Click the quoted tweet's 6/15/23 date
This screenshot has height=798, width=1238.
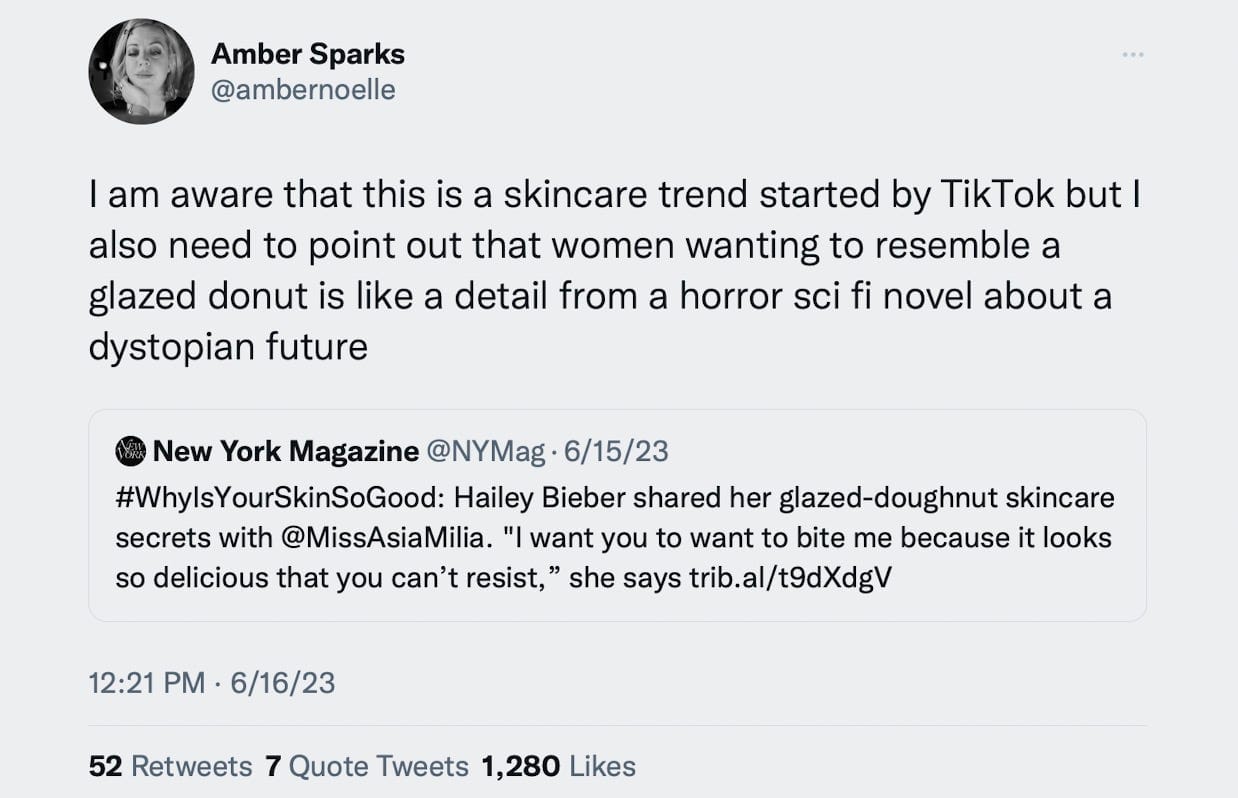[x=616, y=451]
